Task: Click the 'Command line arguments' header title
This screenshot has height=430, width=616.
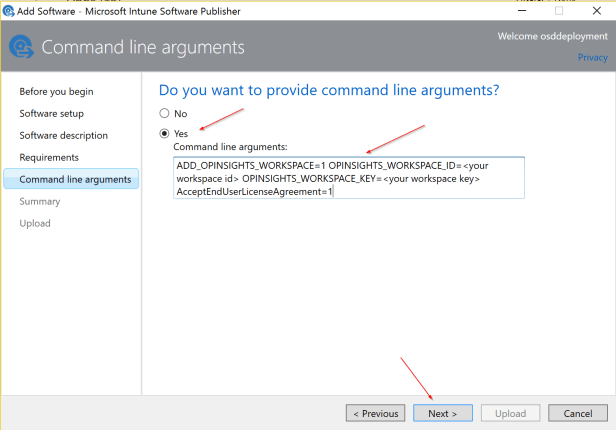Action: (x=143, y=47)
